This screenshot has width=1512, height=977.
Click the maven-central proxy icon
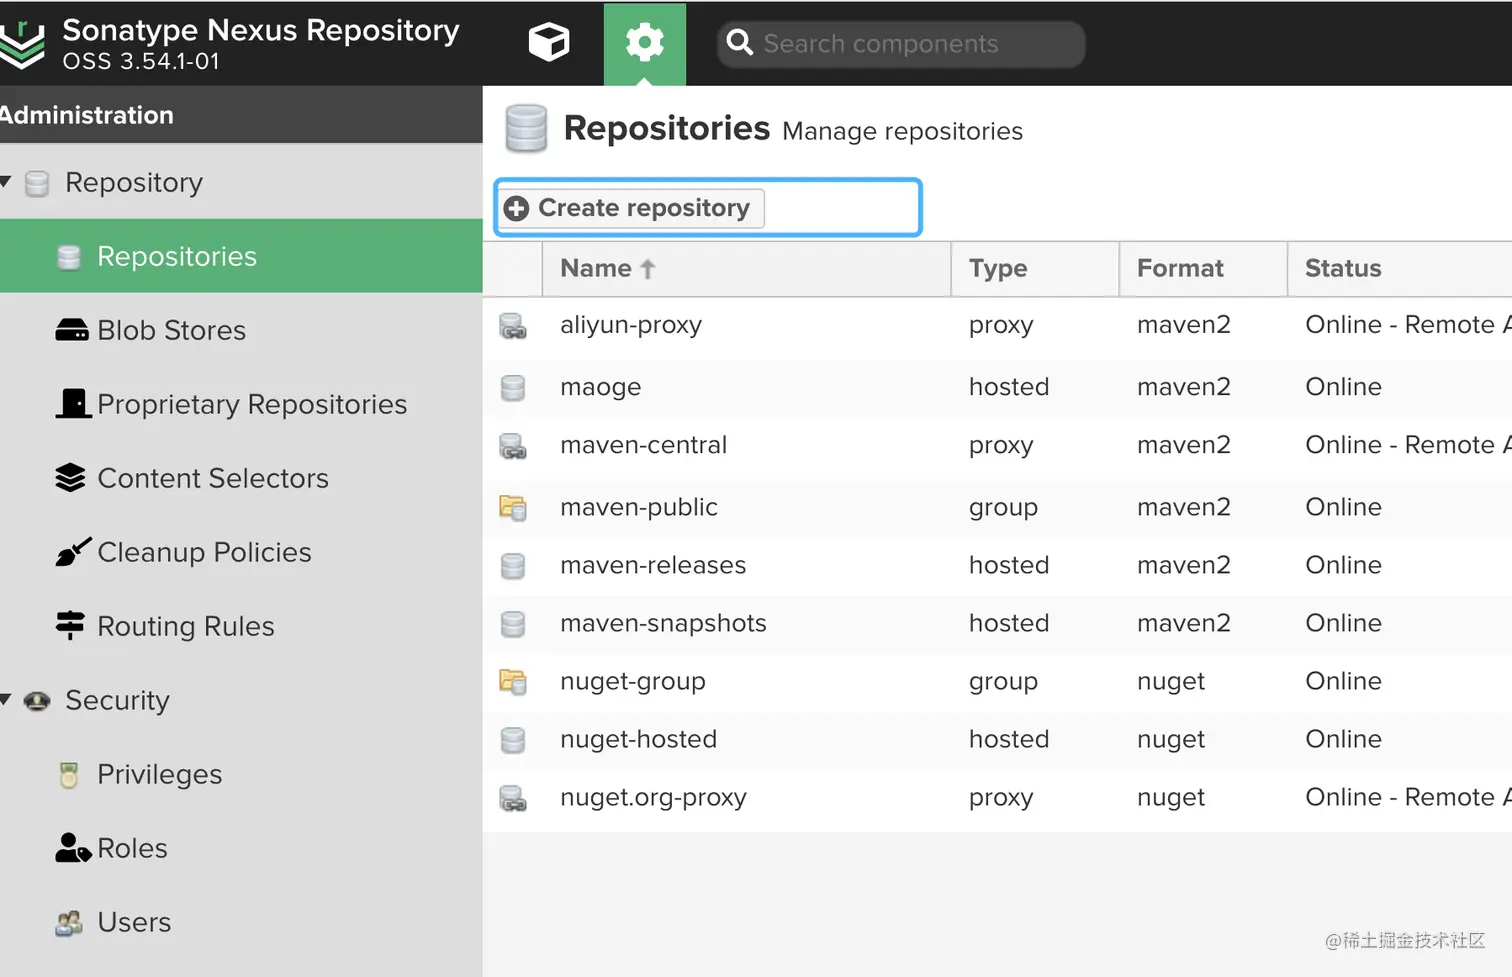tap(513, 446)
